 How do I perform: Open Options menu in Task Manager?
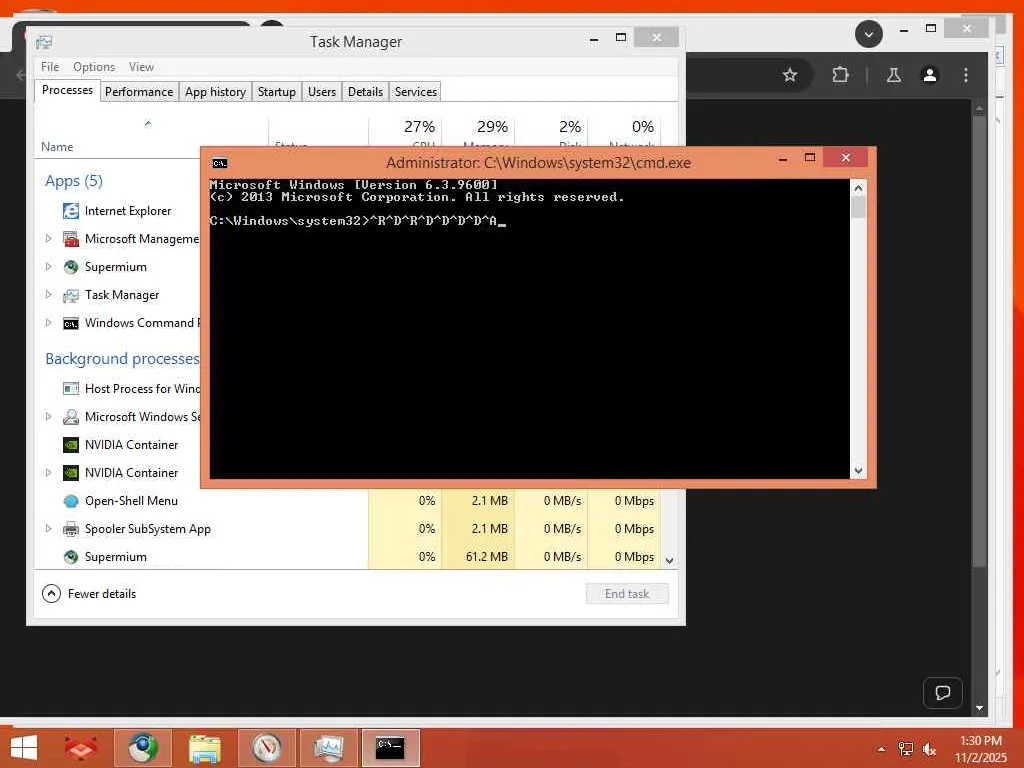[93, 67]
